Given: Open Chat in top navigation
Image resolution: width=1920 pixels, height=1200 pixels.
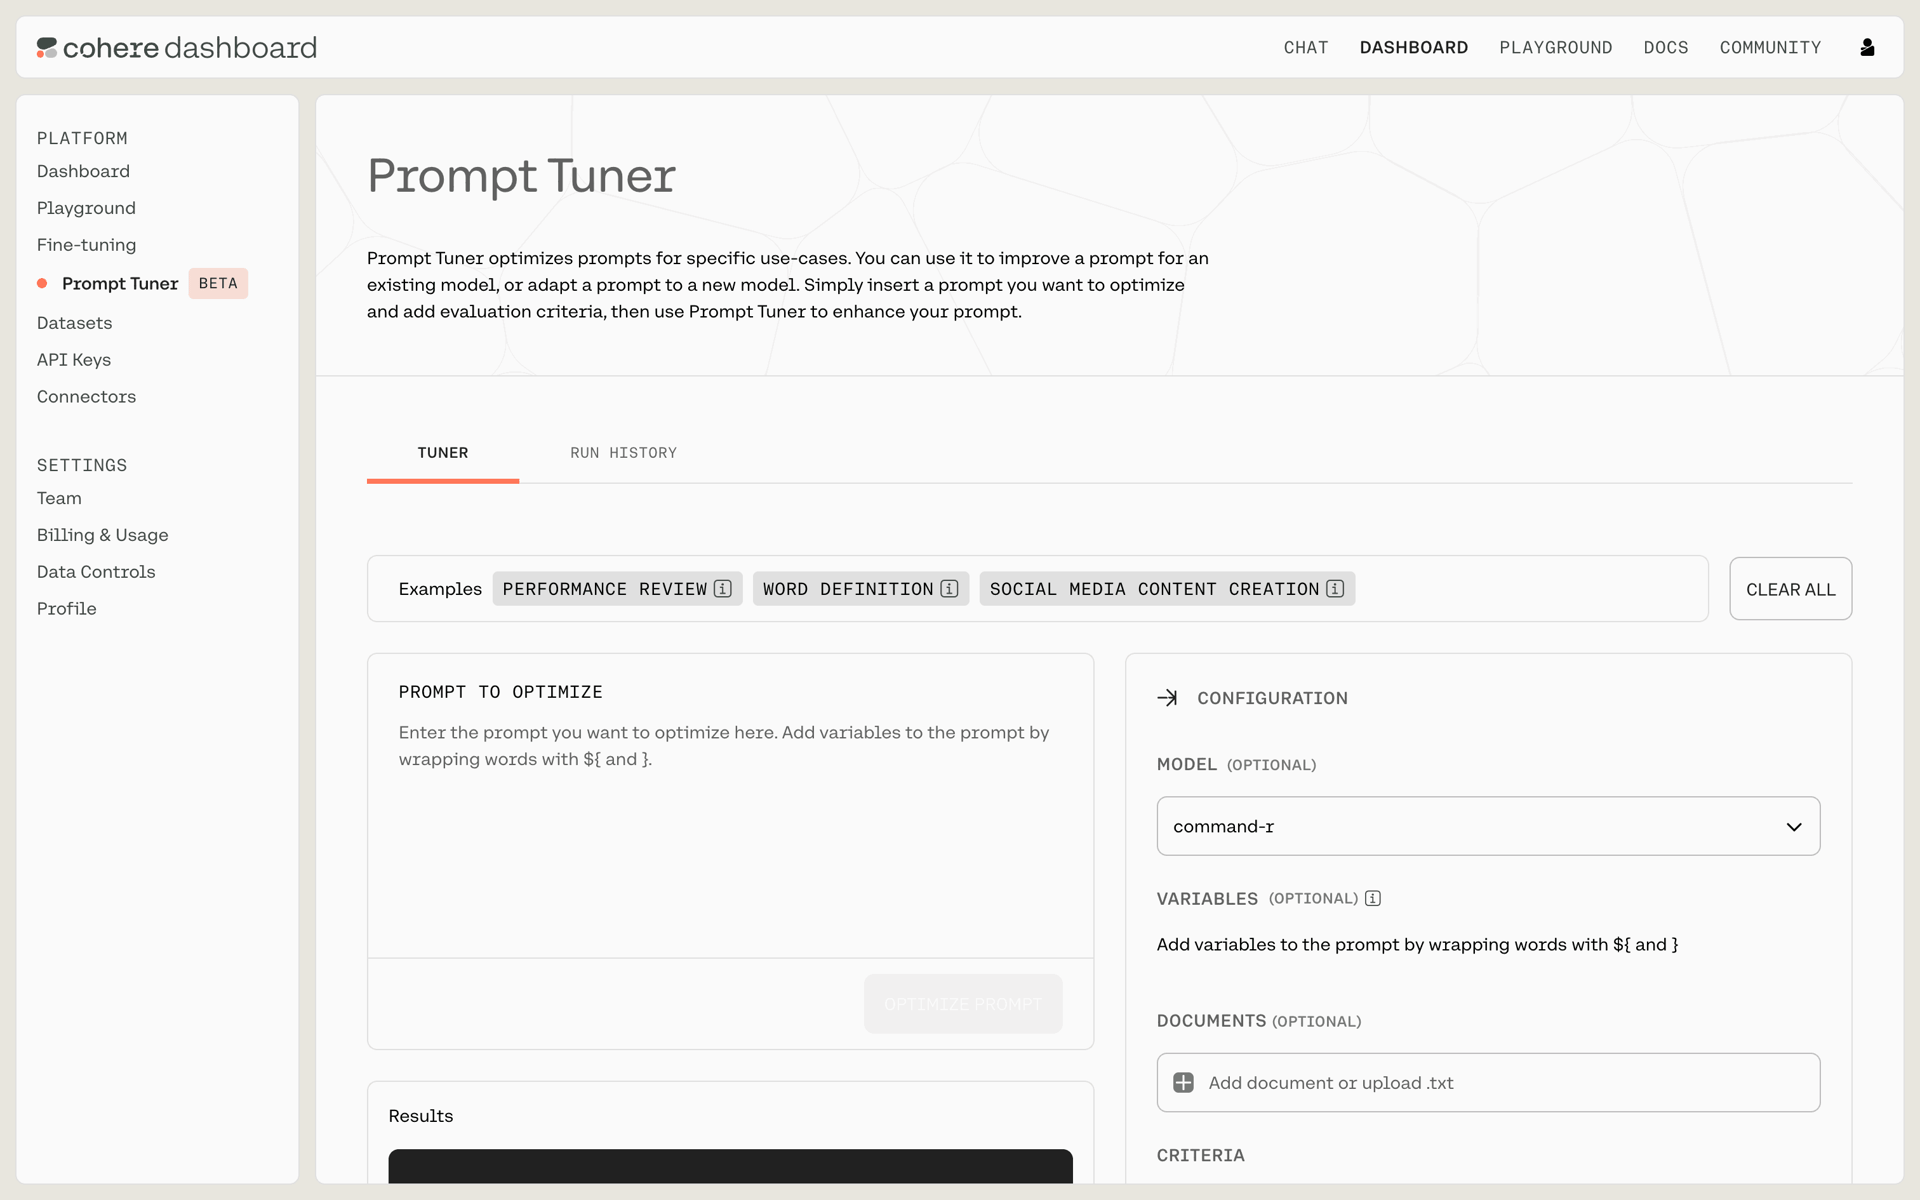Looking at the screenshot, I should [x=1306, y=47].
